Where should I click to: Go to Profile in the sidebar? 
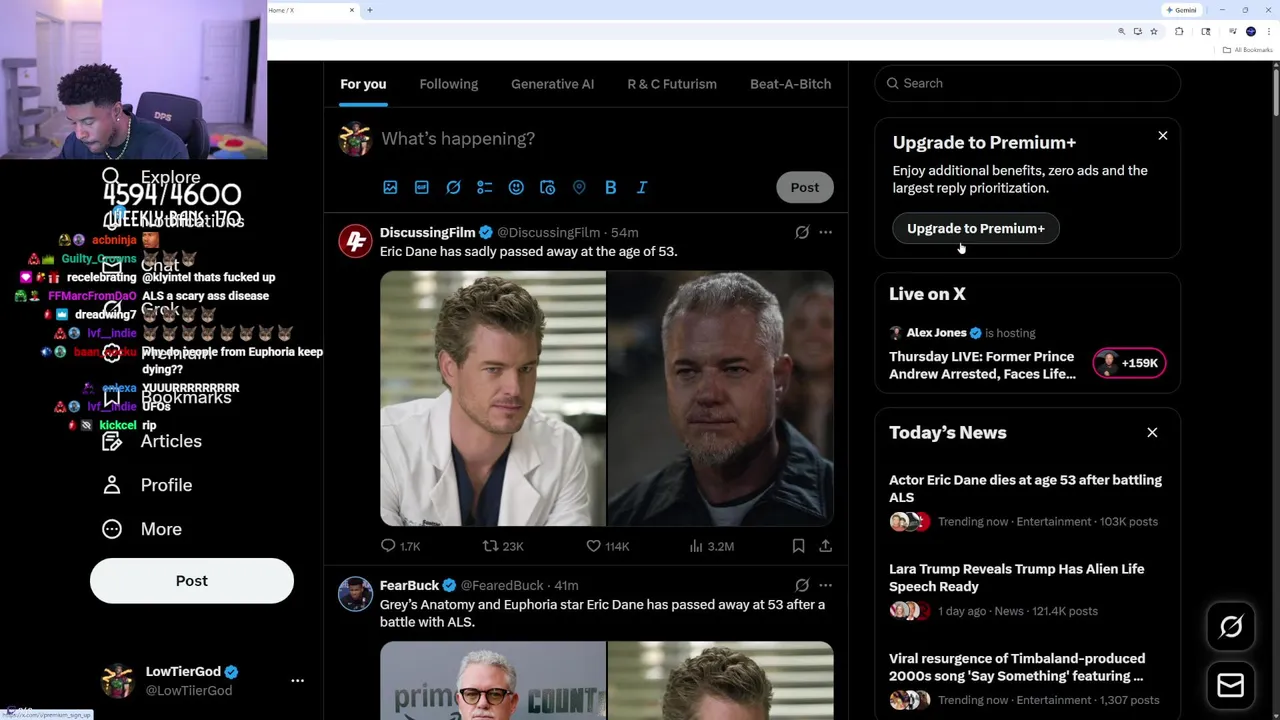[x=147, y=485]
